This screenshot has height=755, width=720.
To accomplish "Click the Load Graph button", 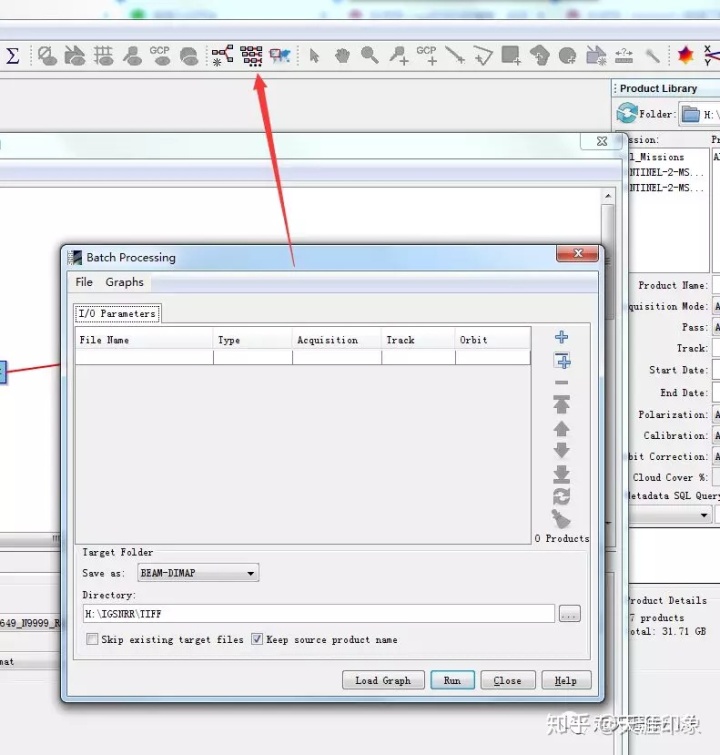I will coord(383,680).
